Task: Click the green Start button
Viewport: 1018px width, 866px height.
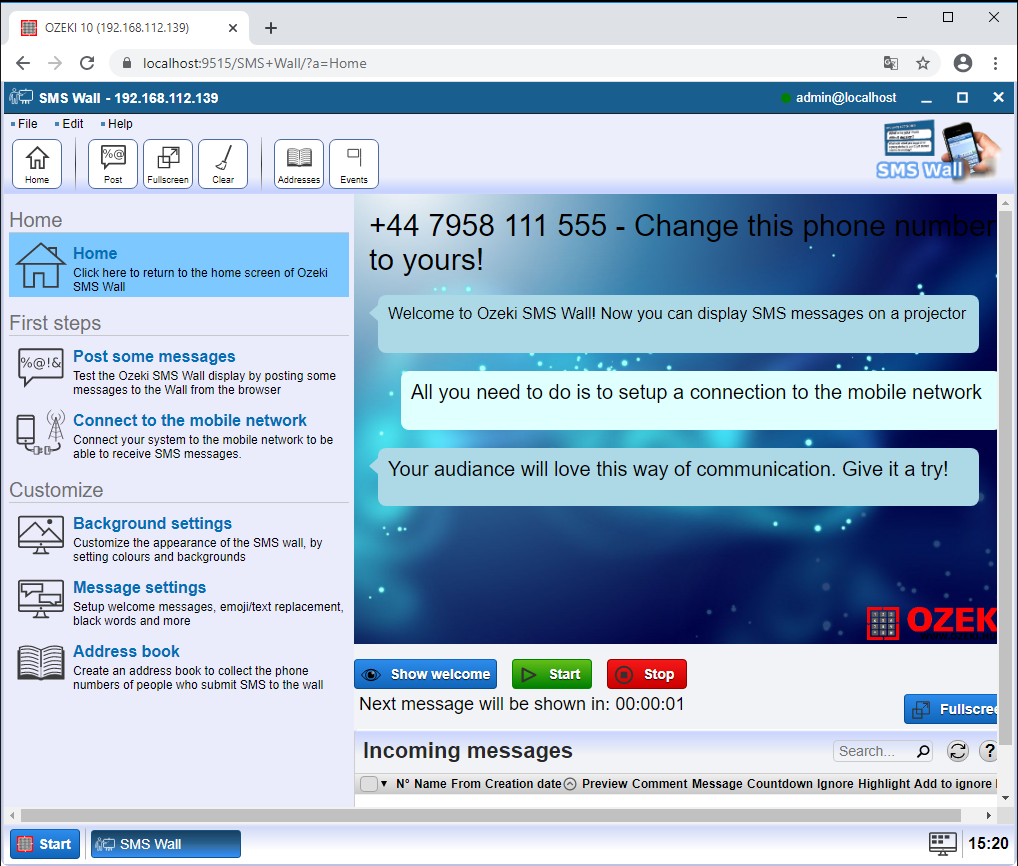Action: coord(552,674)
